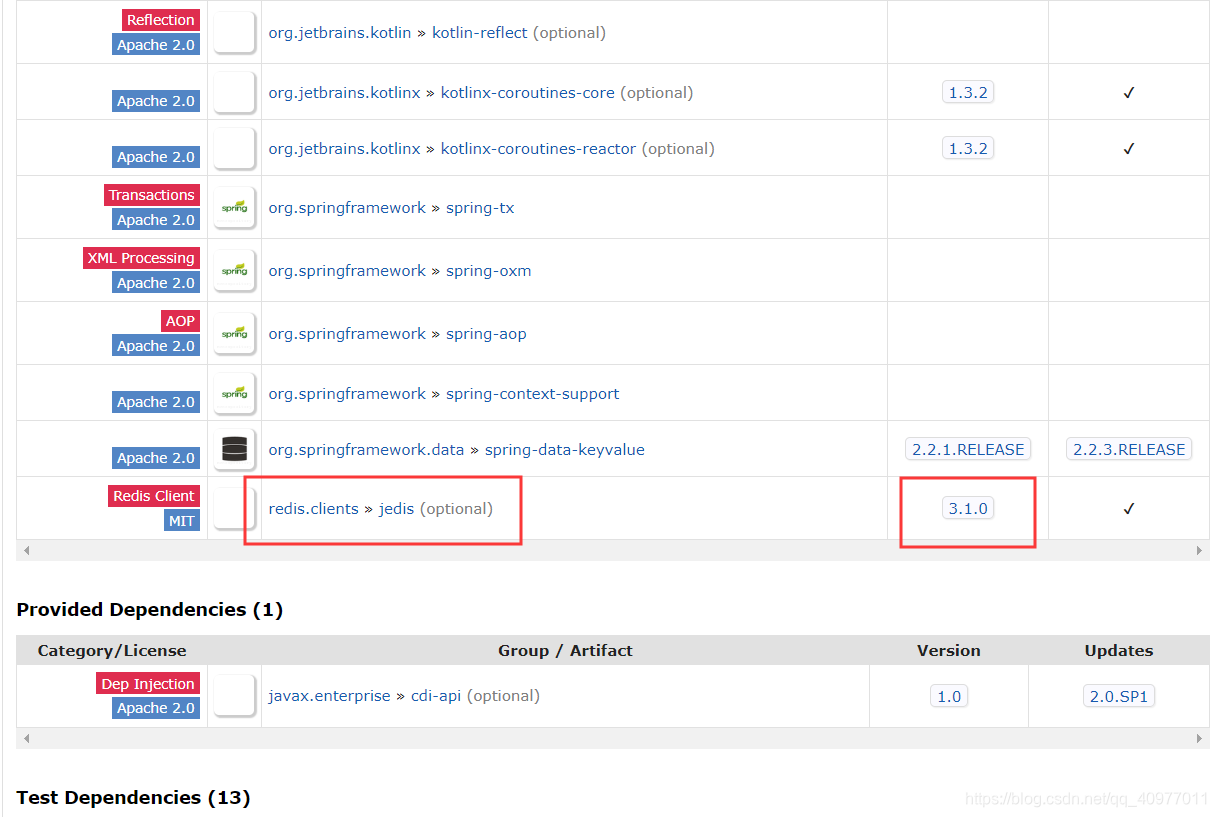Image resolution: width=1216 pixels, height=817 pixels.
Task: Click the 2.2.3.RELEASE update badge
Action: pos(1129,449)
